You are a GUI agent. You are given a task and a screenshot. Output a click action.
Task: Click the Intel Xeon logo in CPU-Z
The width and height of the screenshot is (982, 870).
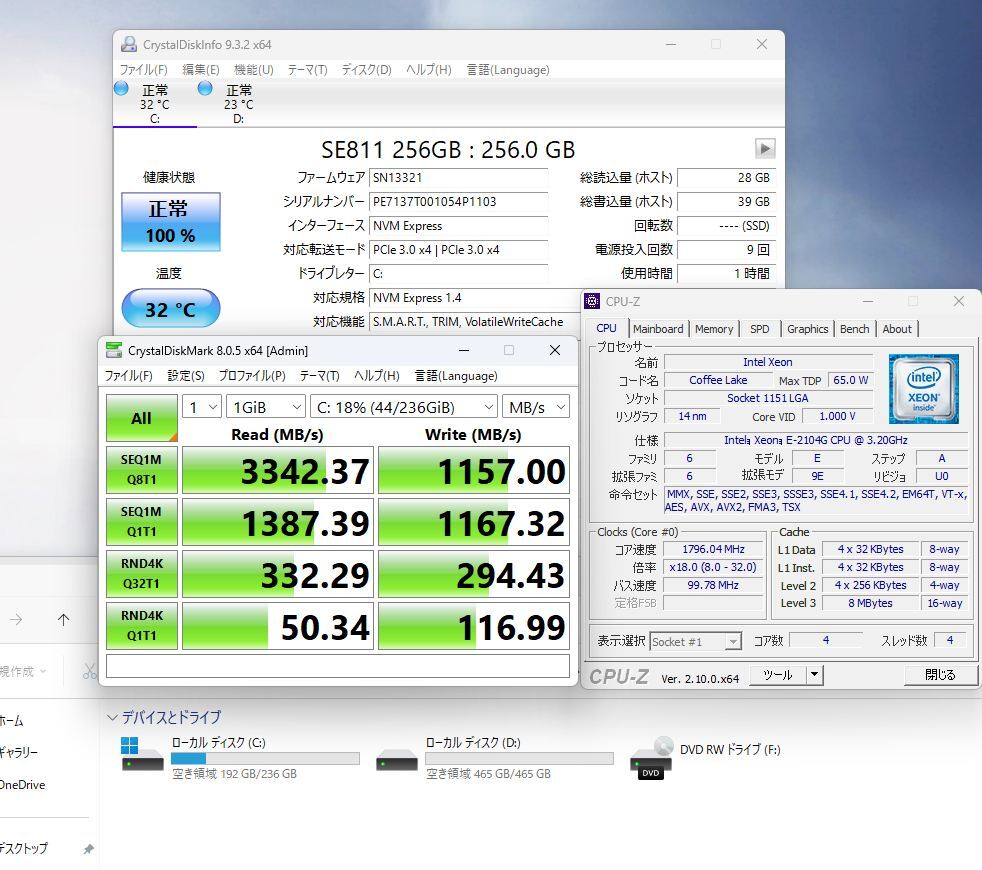[924, 388]
